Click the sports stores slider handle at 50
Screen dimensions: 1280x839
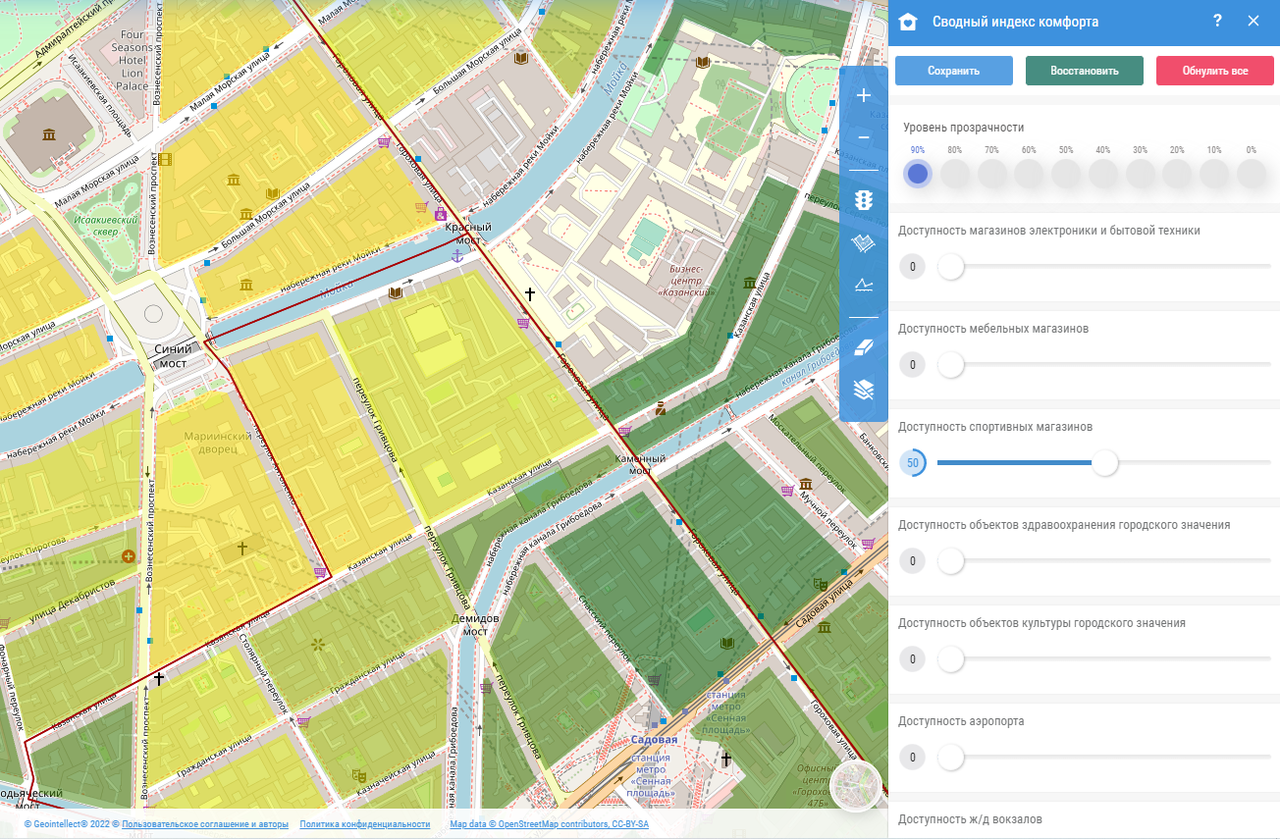(x=1104, y=463)
